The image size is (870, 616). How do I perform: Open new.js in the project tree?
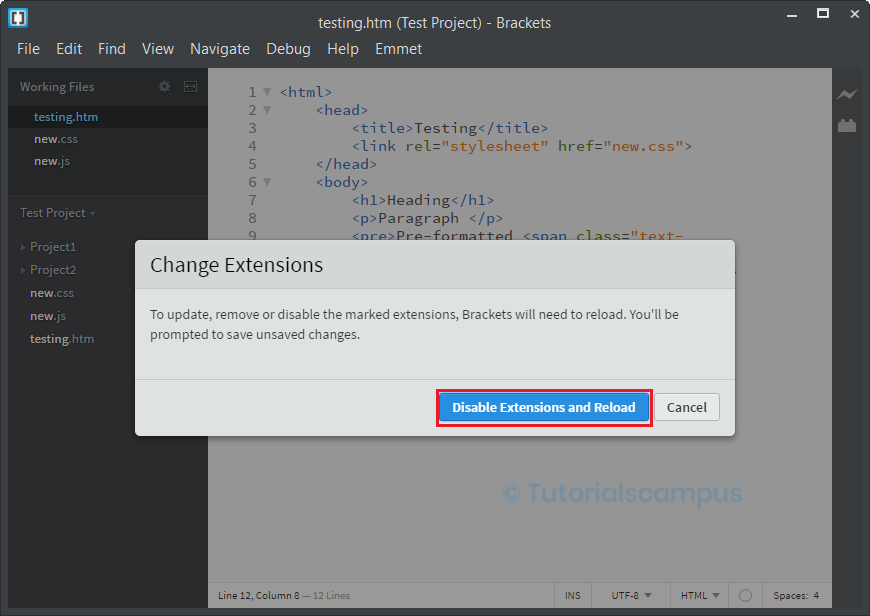[x=48, y=316]
